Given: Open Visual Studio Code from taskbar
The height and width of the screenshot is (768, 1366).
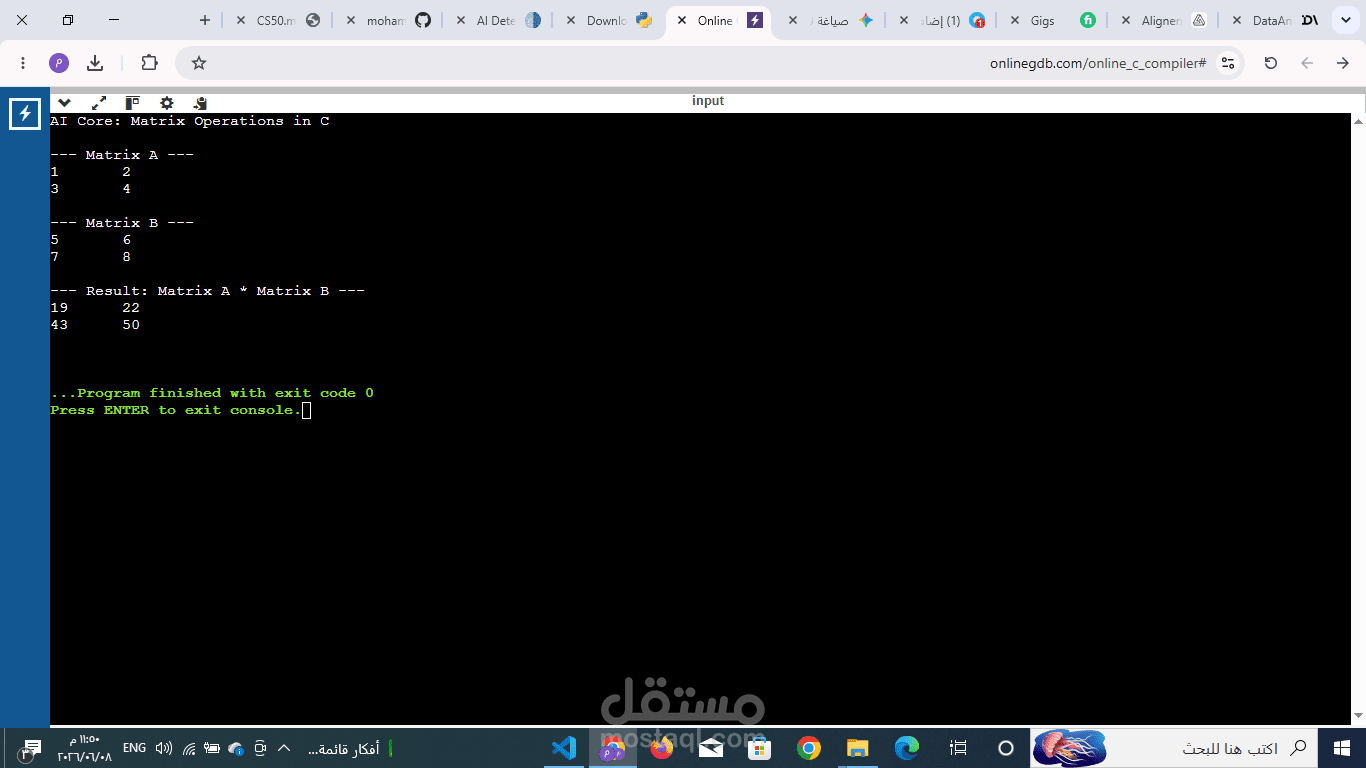Looking at the screenshot, I should pos(564,748).
